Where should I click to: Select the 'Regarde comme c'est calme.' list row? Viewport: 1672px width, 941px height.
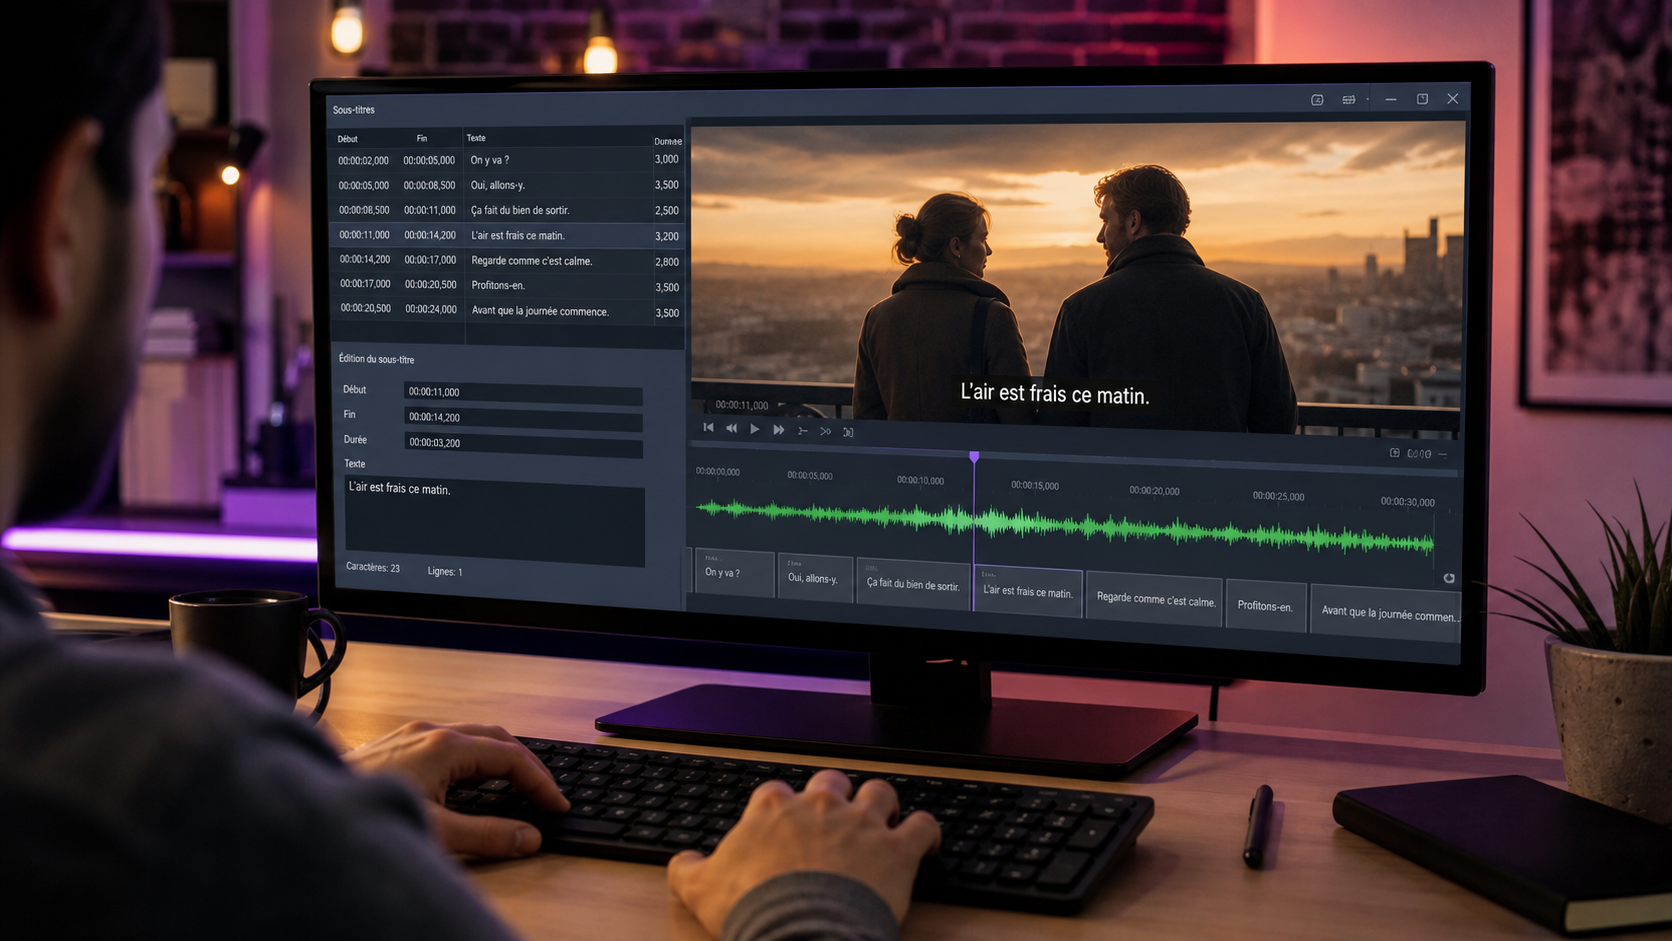point(508,261)
